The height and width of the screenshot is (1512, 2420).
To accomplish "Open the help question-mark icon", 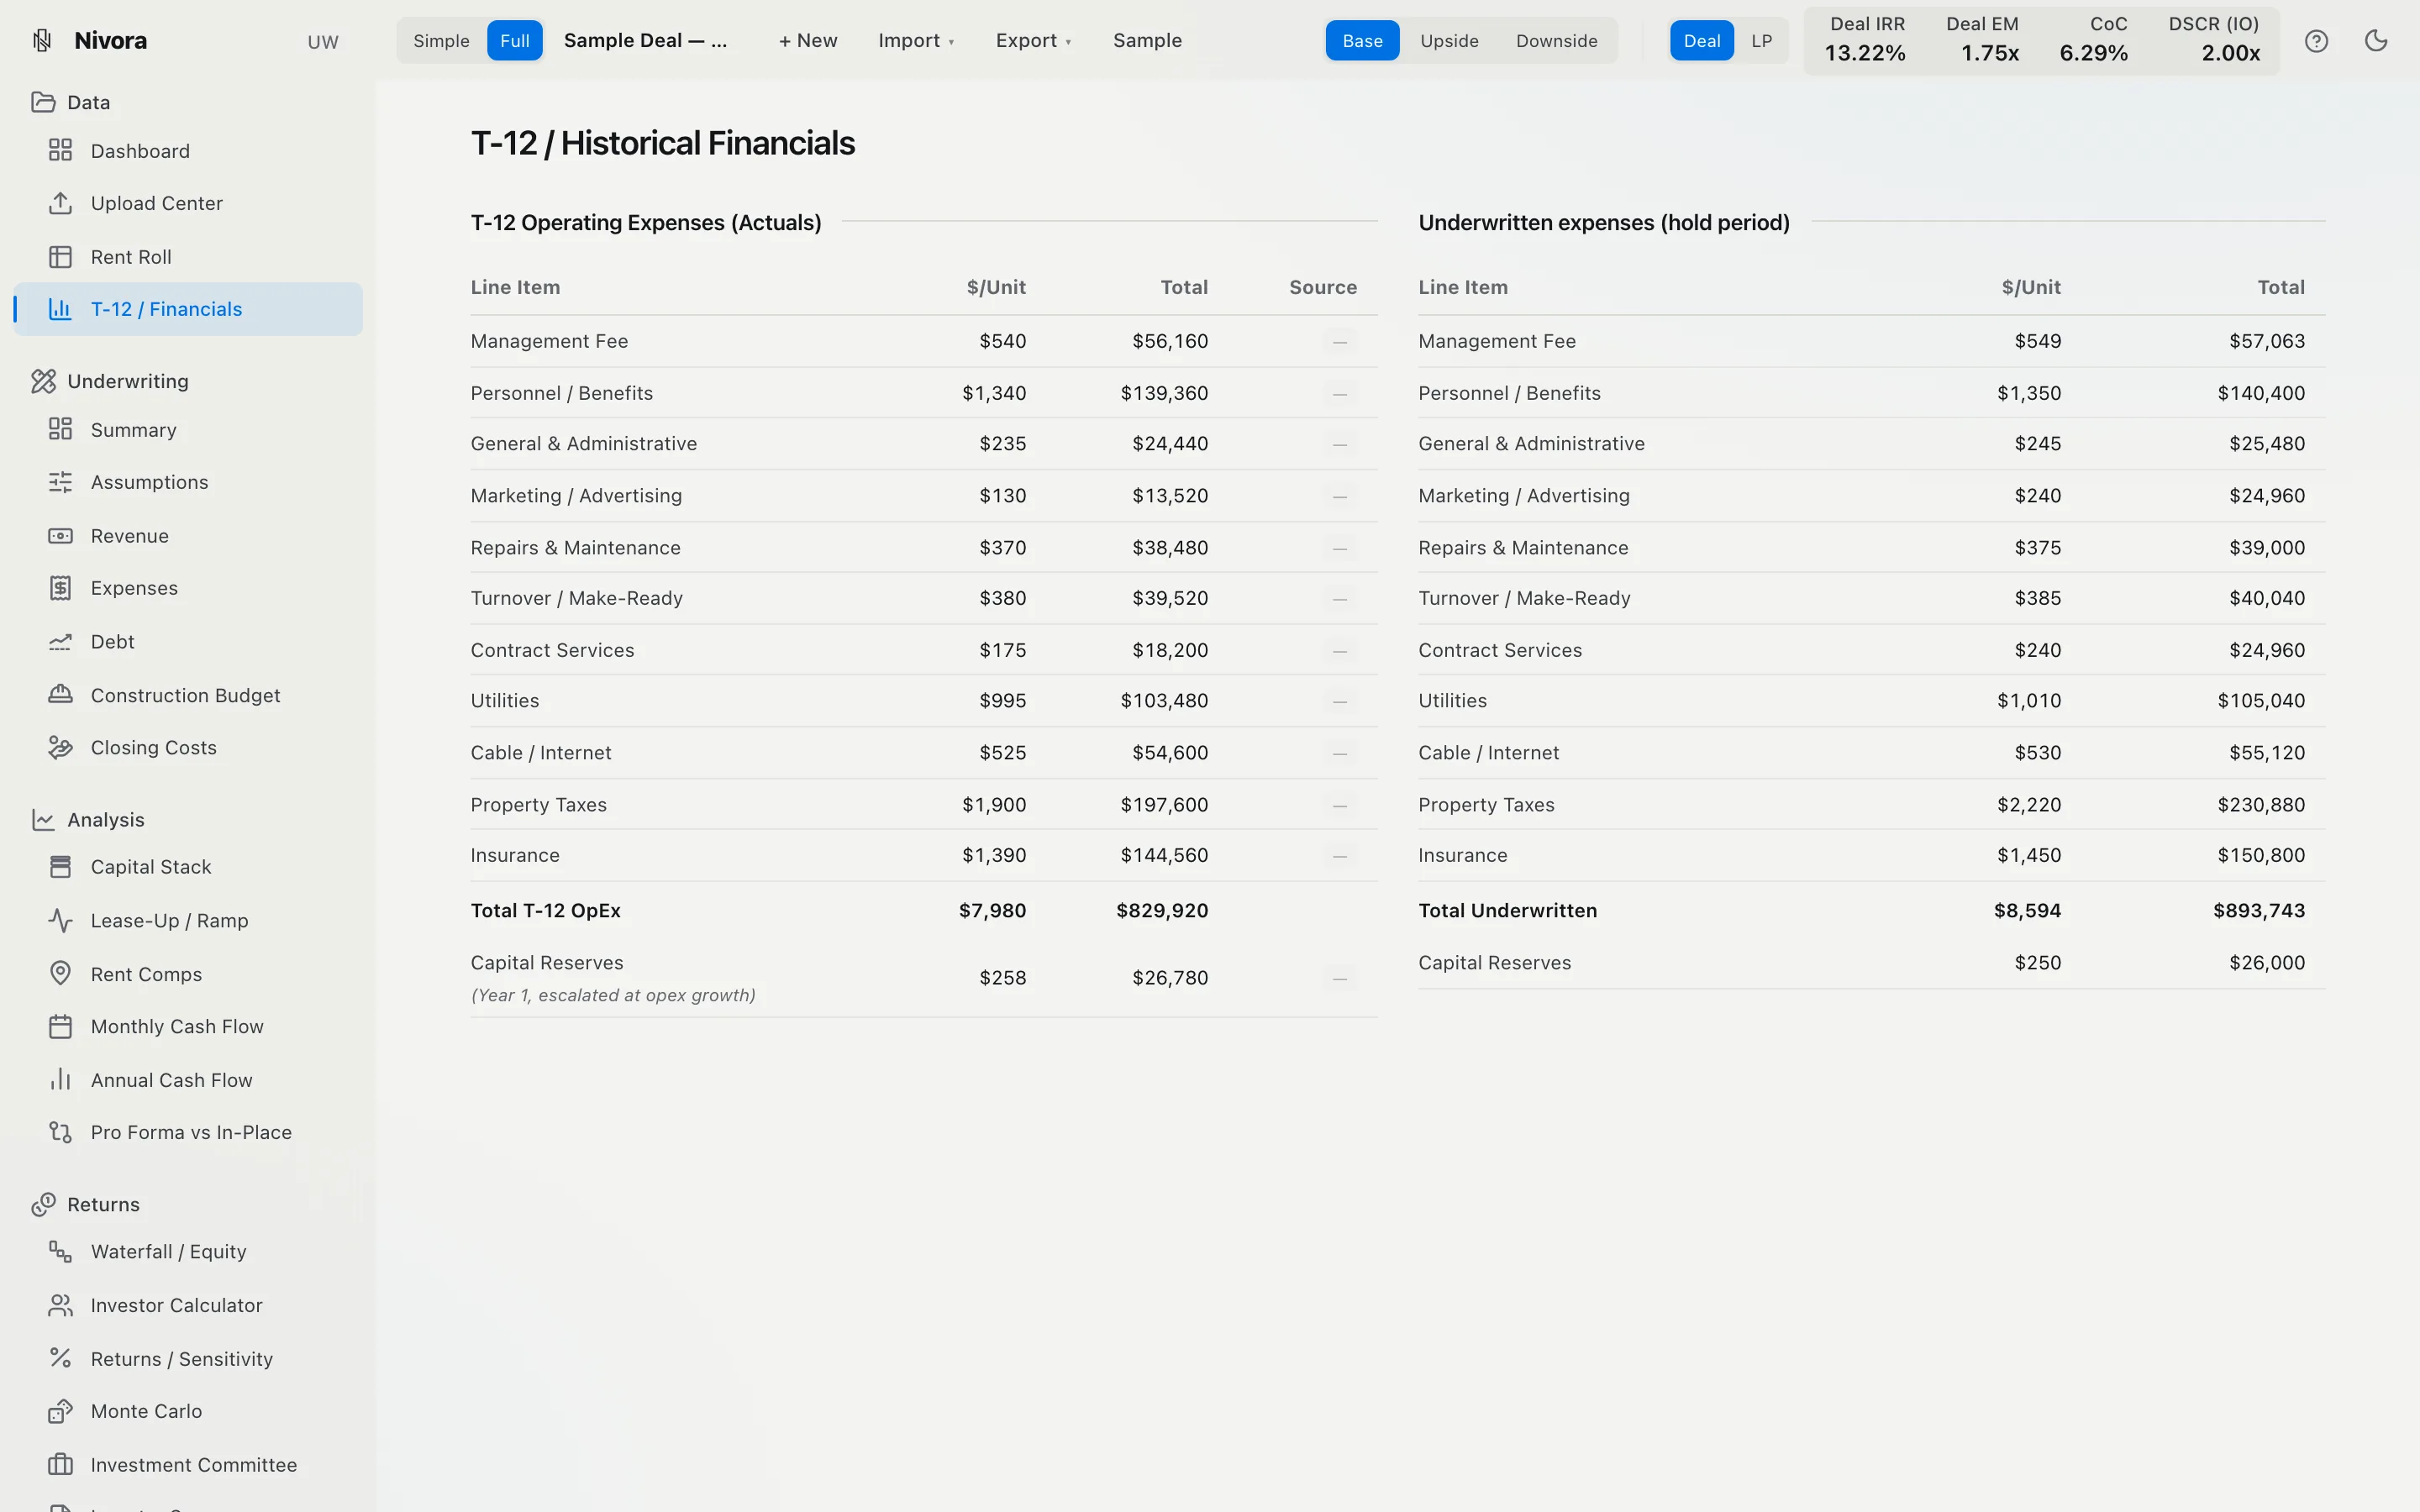I will (2316, 41).
